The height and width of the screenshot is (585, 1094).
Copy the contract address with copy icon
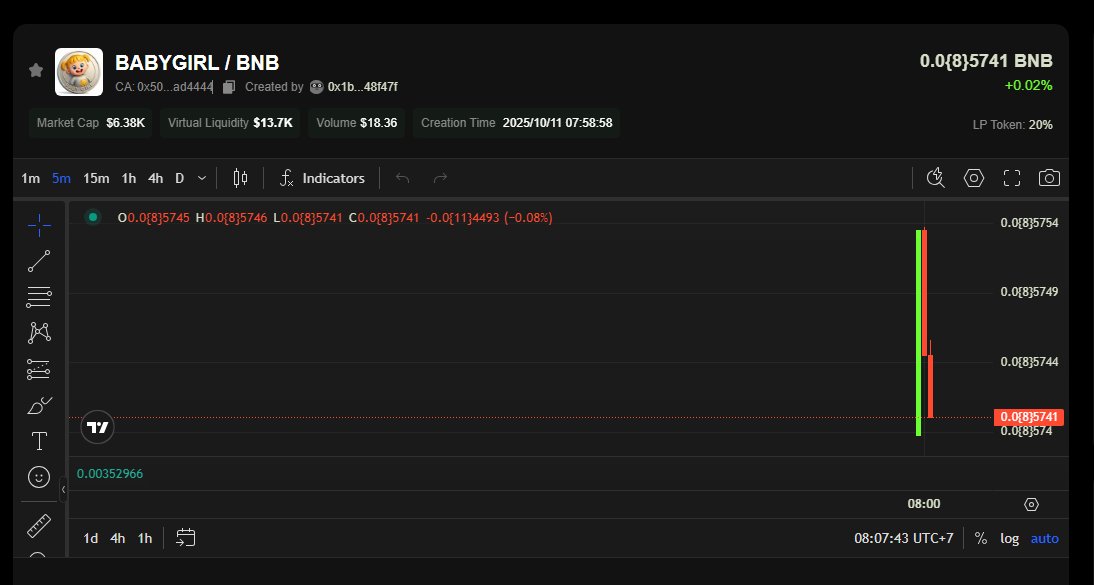coord(228,87)
